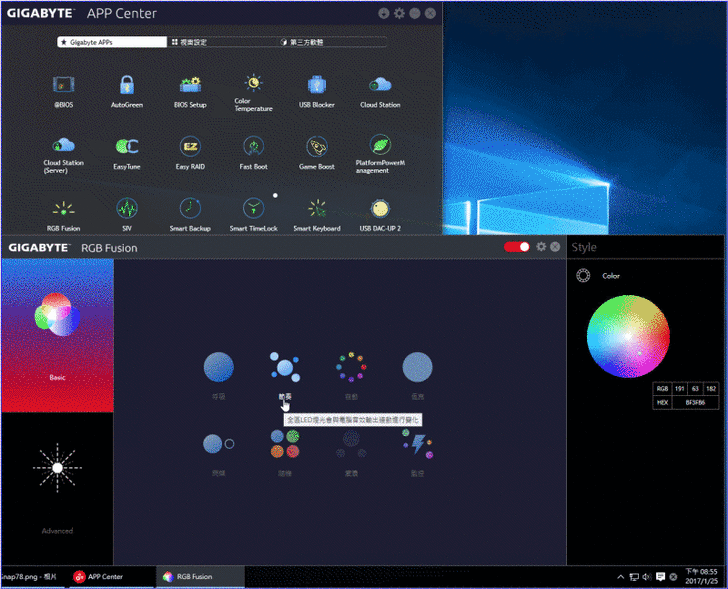Switch to the Gigabyte APPs tab

coord(112,42)
